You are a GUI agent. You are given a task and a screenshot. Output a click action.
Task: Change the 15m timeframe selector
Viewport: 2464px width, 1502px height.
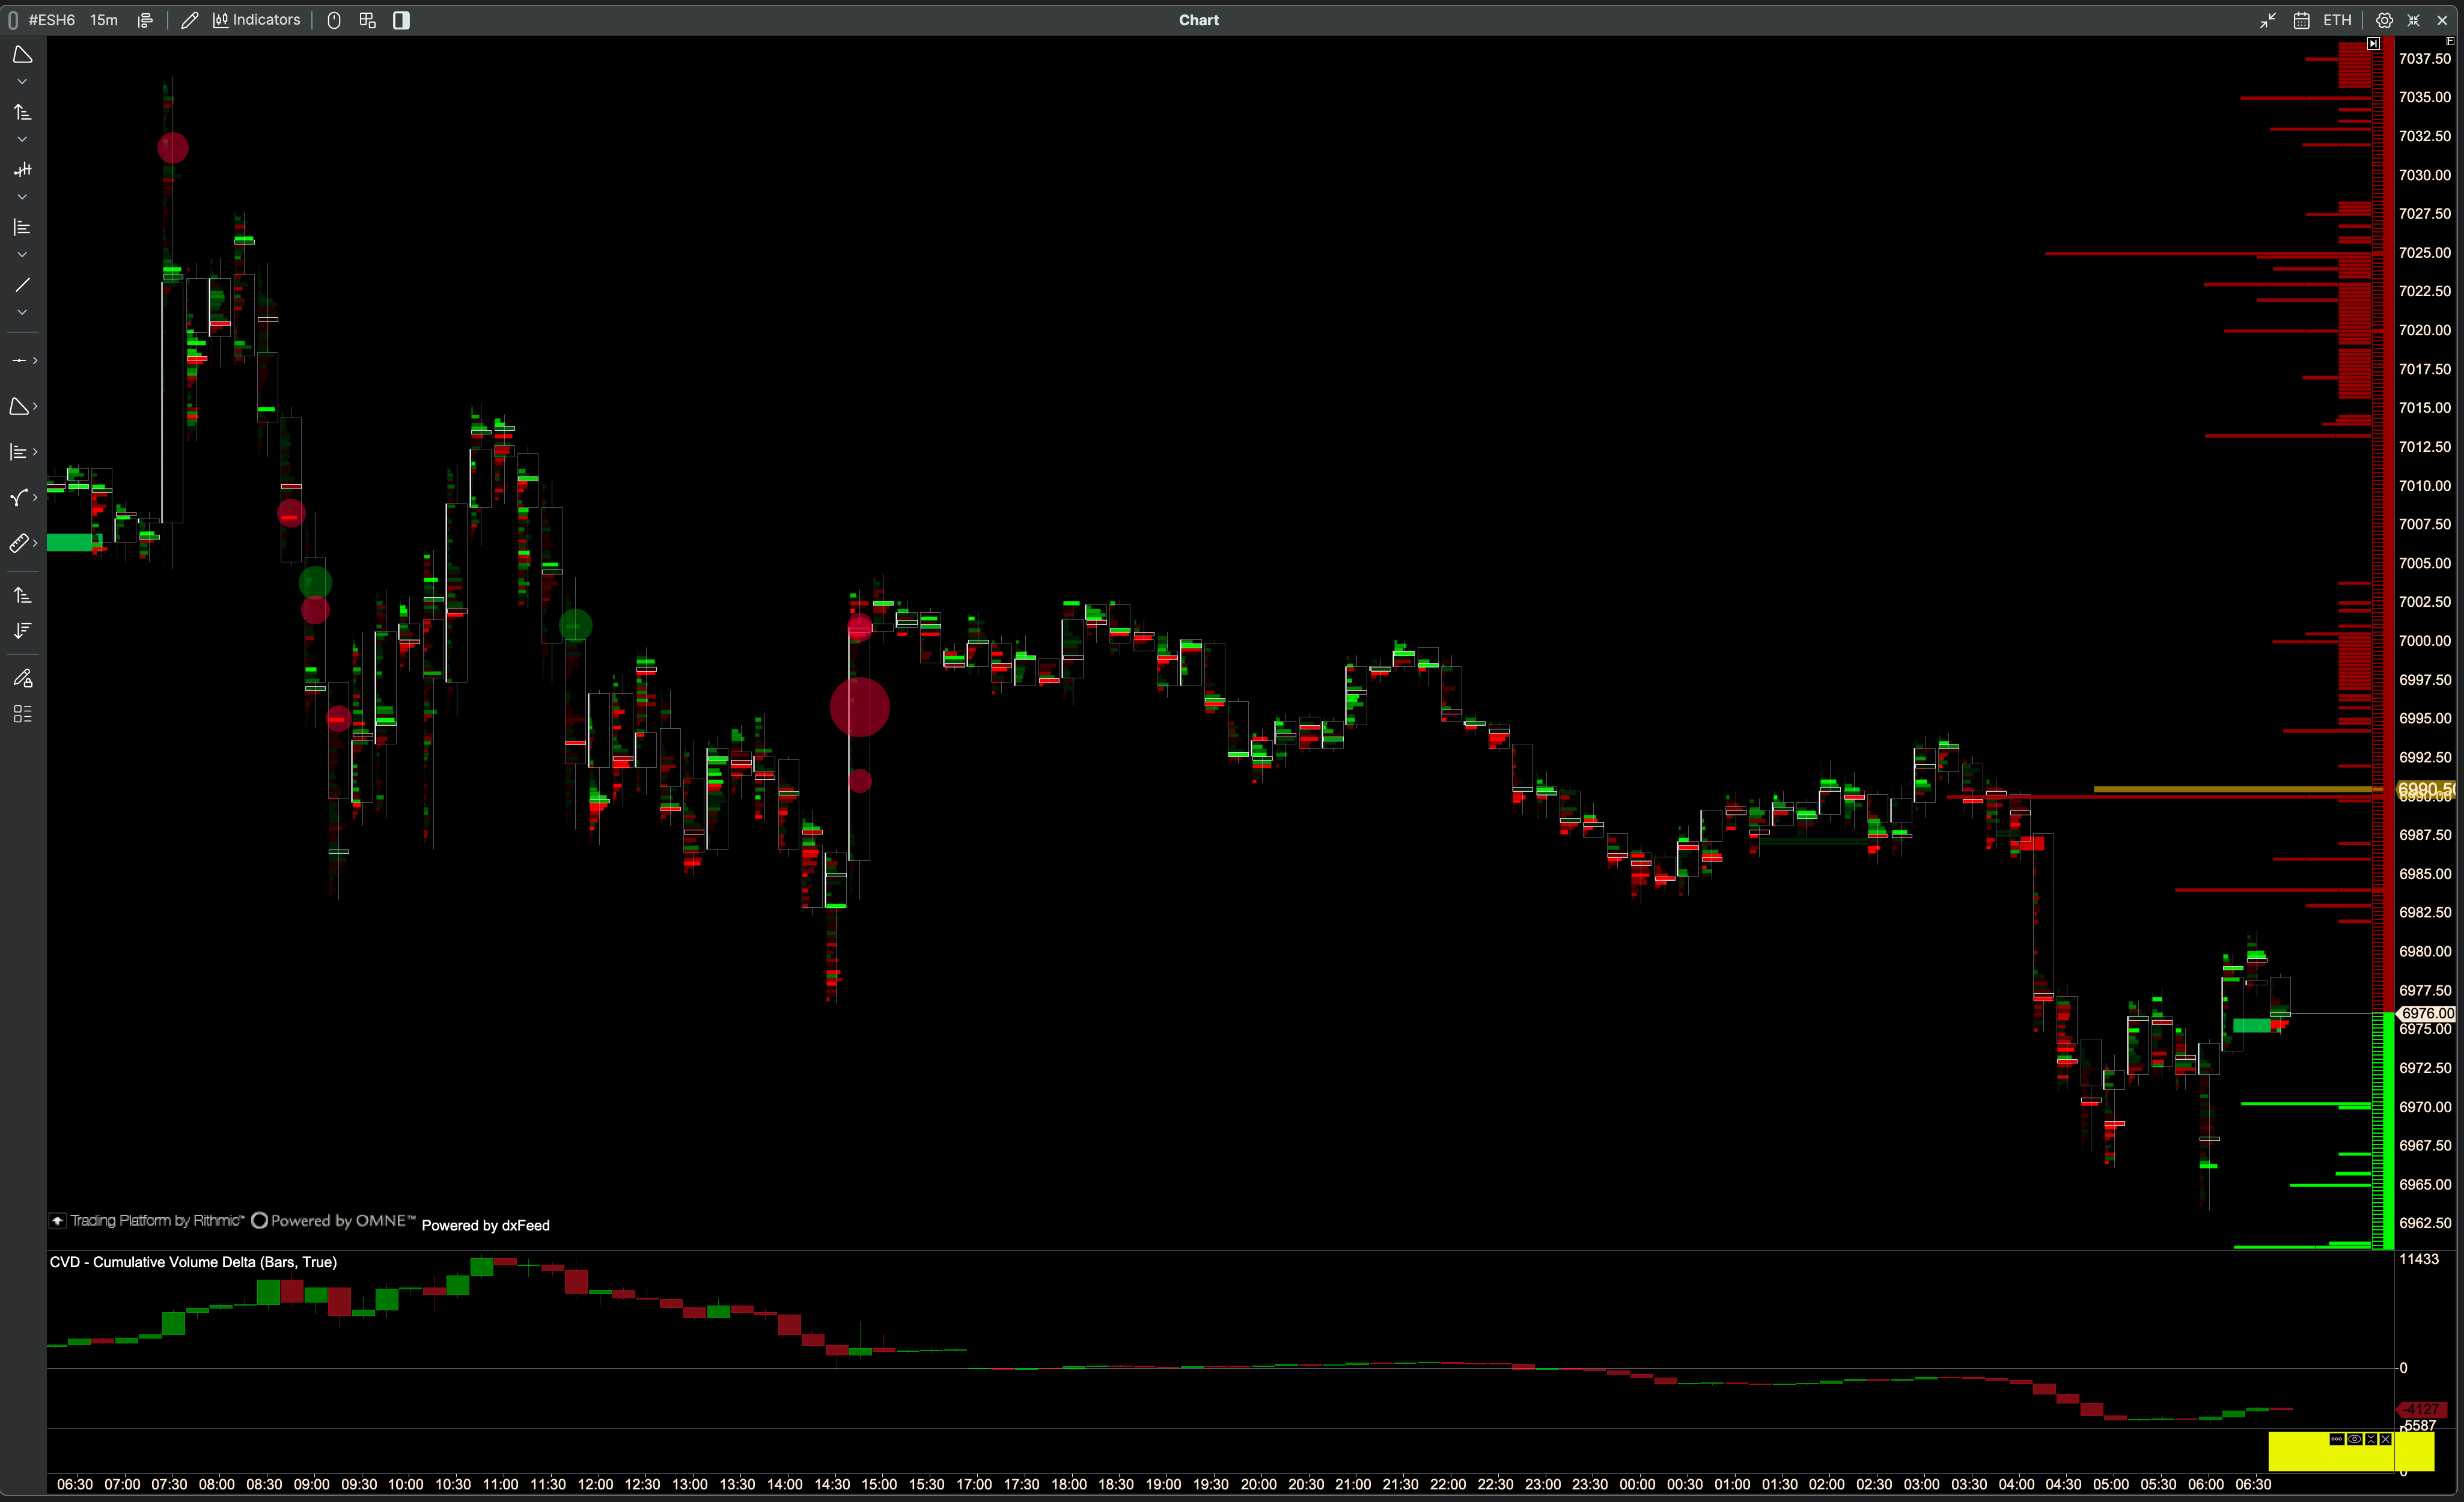point(103,20)
